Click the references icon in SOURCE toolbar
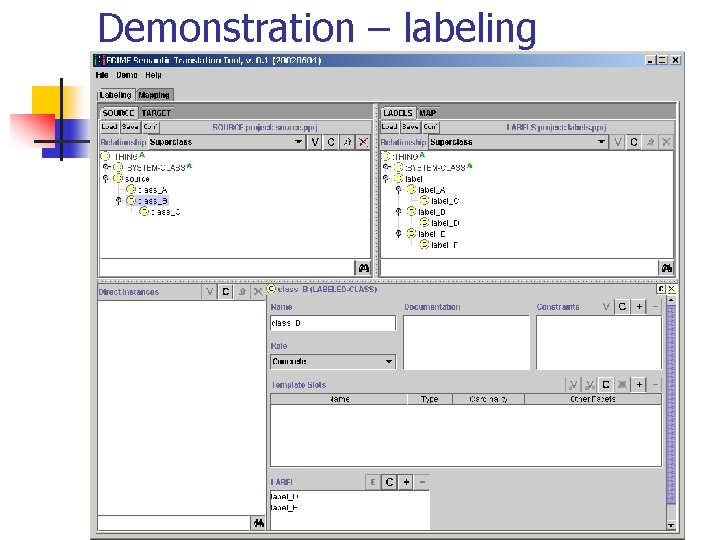 click(347, 142)
